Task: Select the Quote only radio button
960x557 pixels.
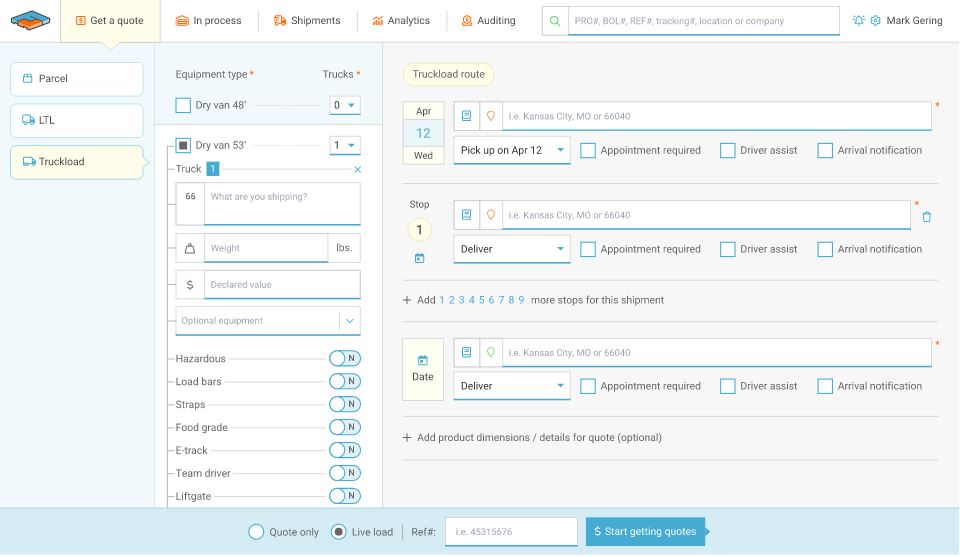Action: [256, 532]
